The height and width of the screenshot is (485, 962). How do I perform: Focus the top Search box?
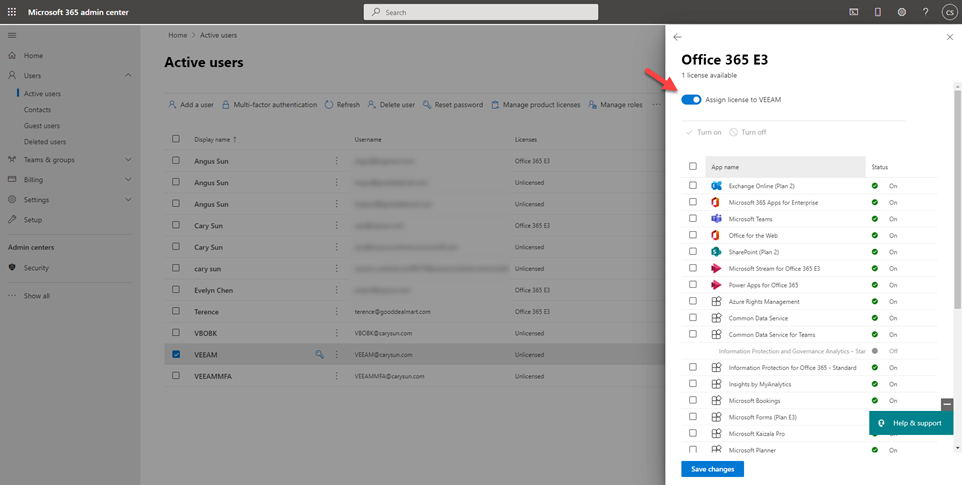[480, 12]
